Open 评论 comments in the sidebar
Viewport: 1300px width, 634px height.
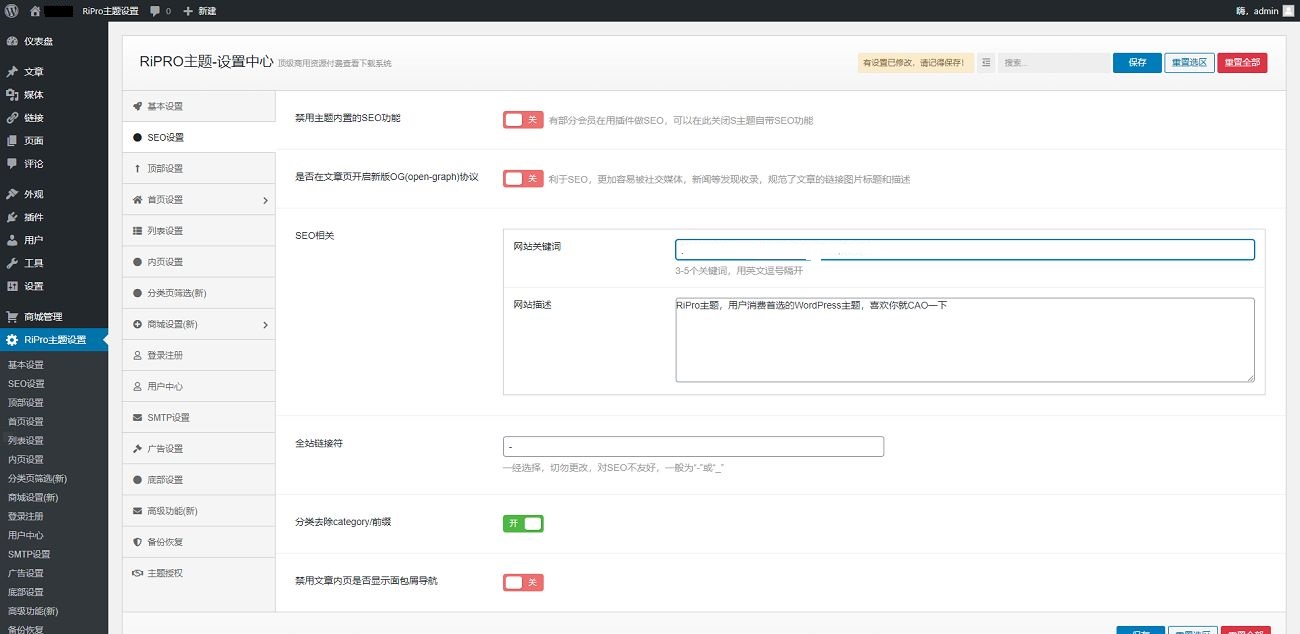click(54, 164)
